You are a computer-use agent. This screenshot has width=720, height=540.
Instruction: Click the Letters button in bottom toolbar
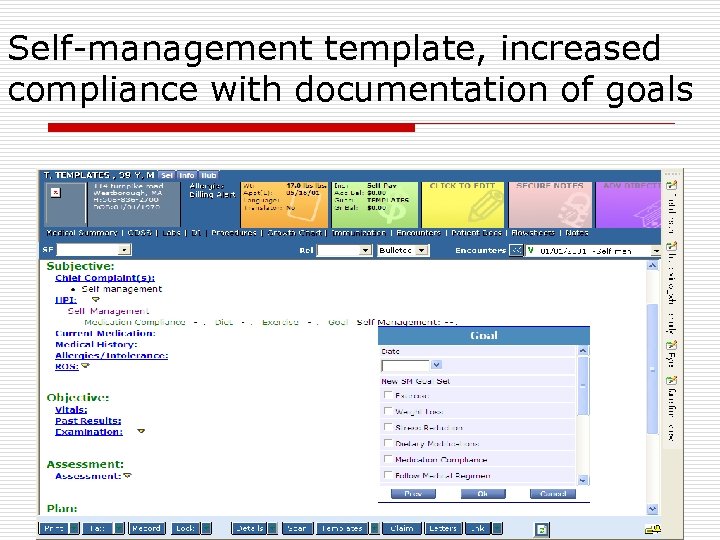tap(443, 529)
